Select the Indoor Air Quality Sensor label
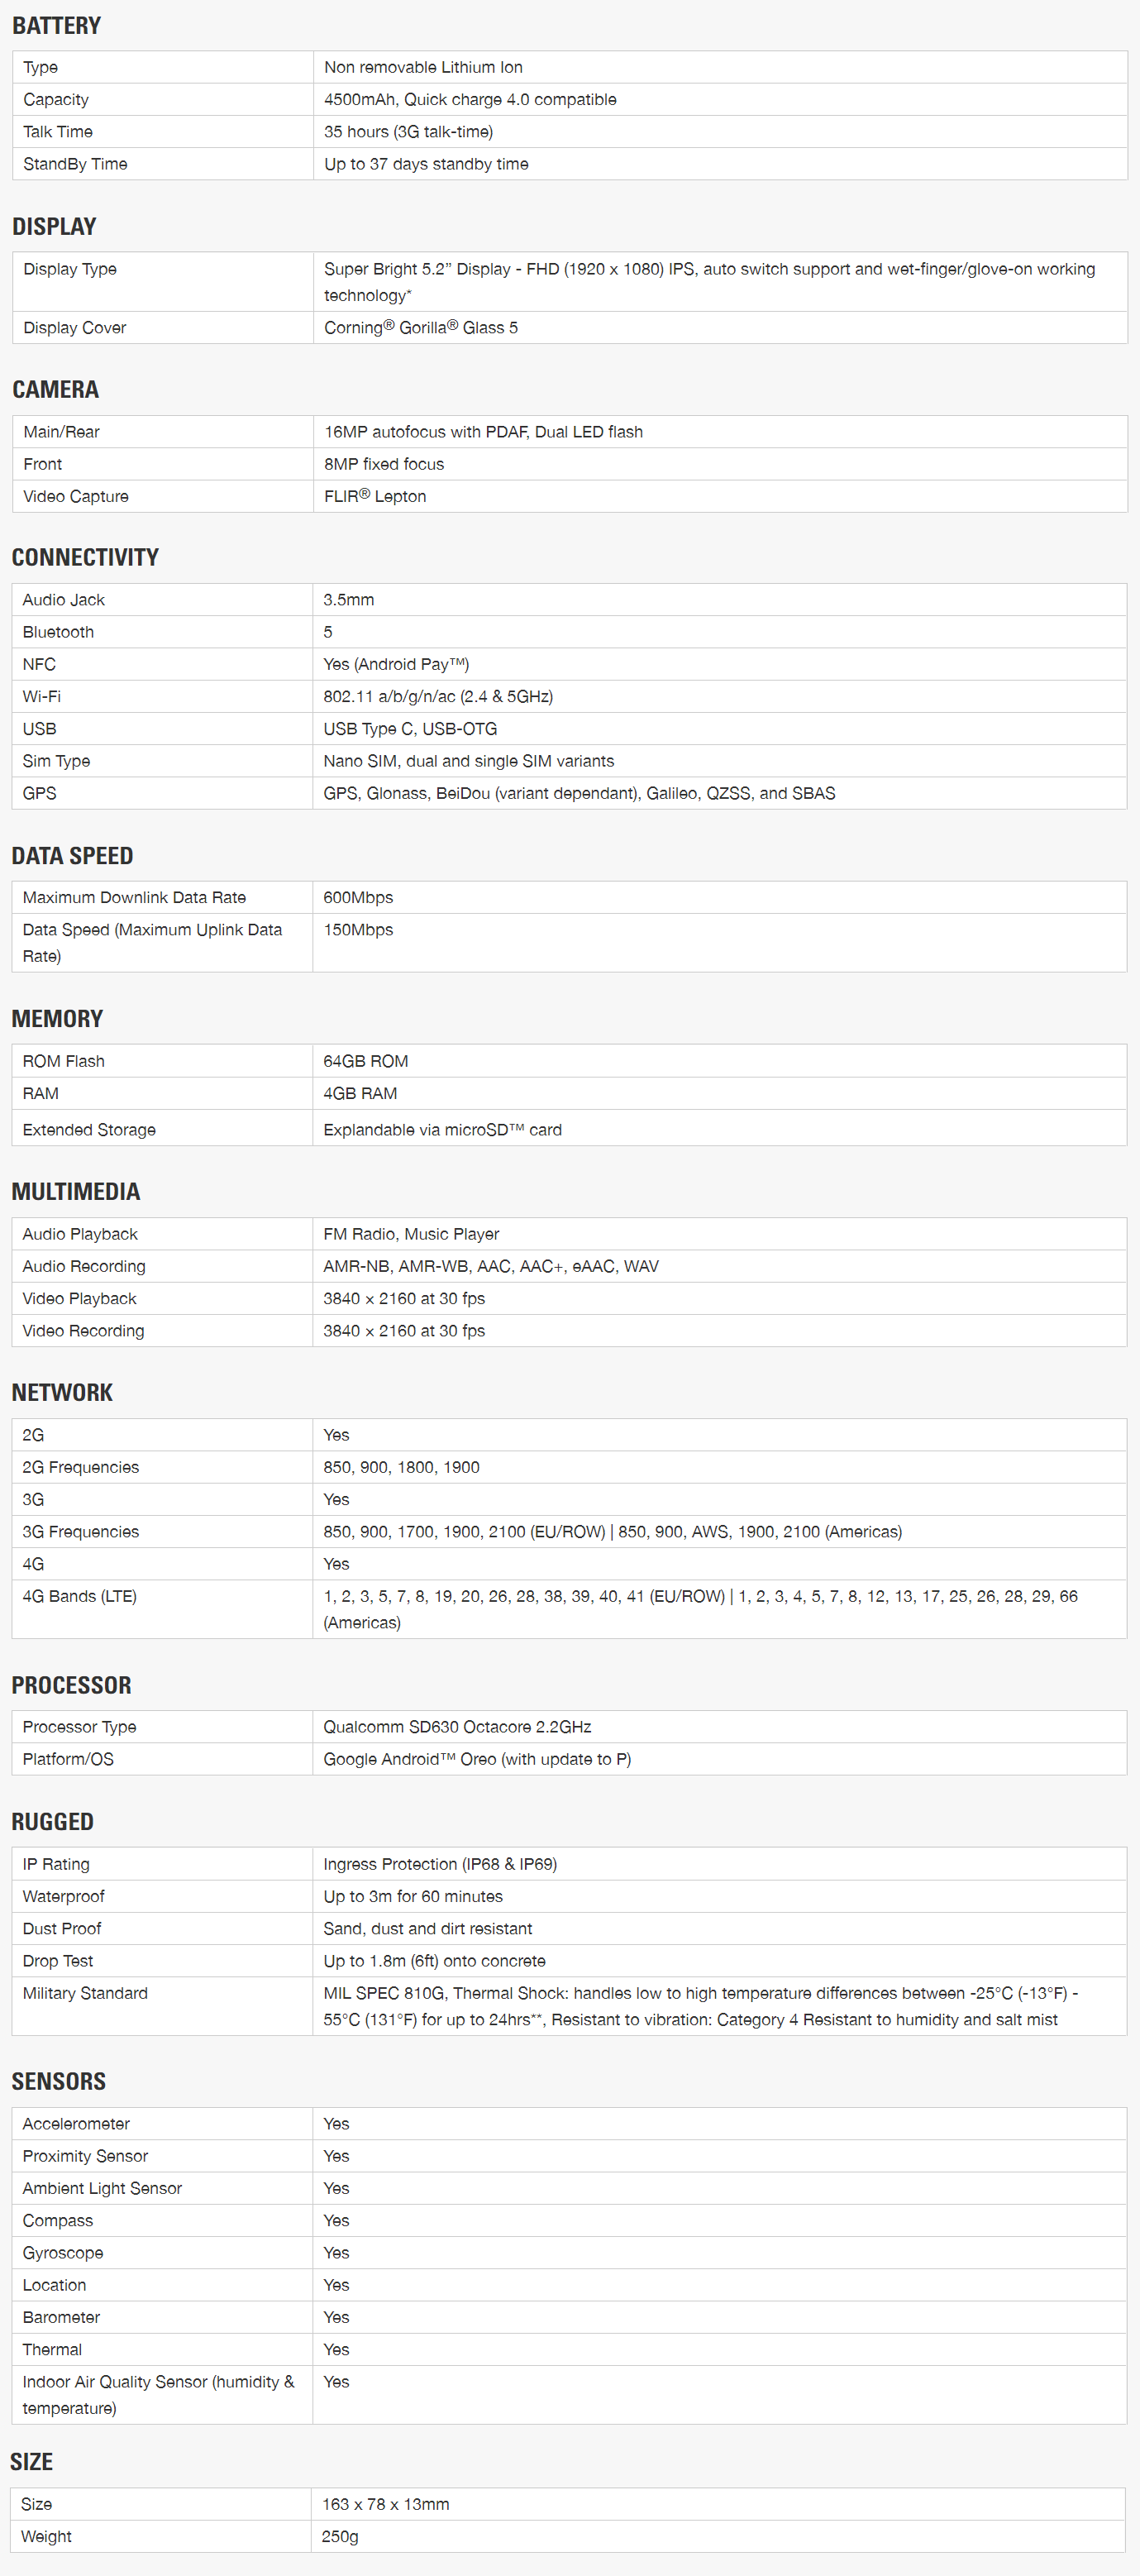Viewport: 1140px width, 2576px height. (x=158, y=2395)
